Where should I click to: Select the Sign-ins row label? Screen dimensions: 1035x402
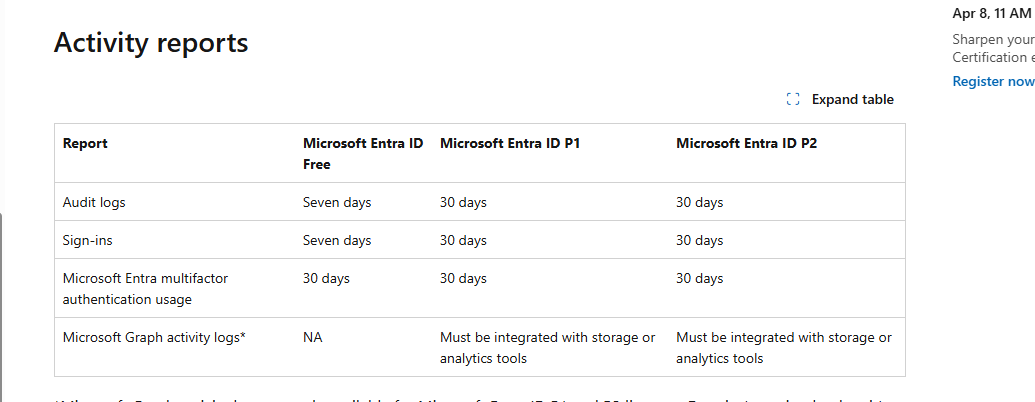[88, 240]
